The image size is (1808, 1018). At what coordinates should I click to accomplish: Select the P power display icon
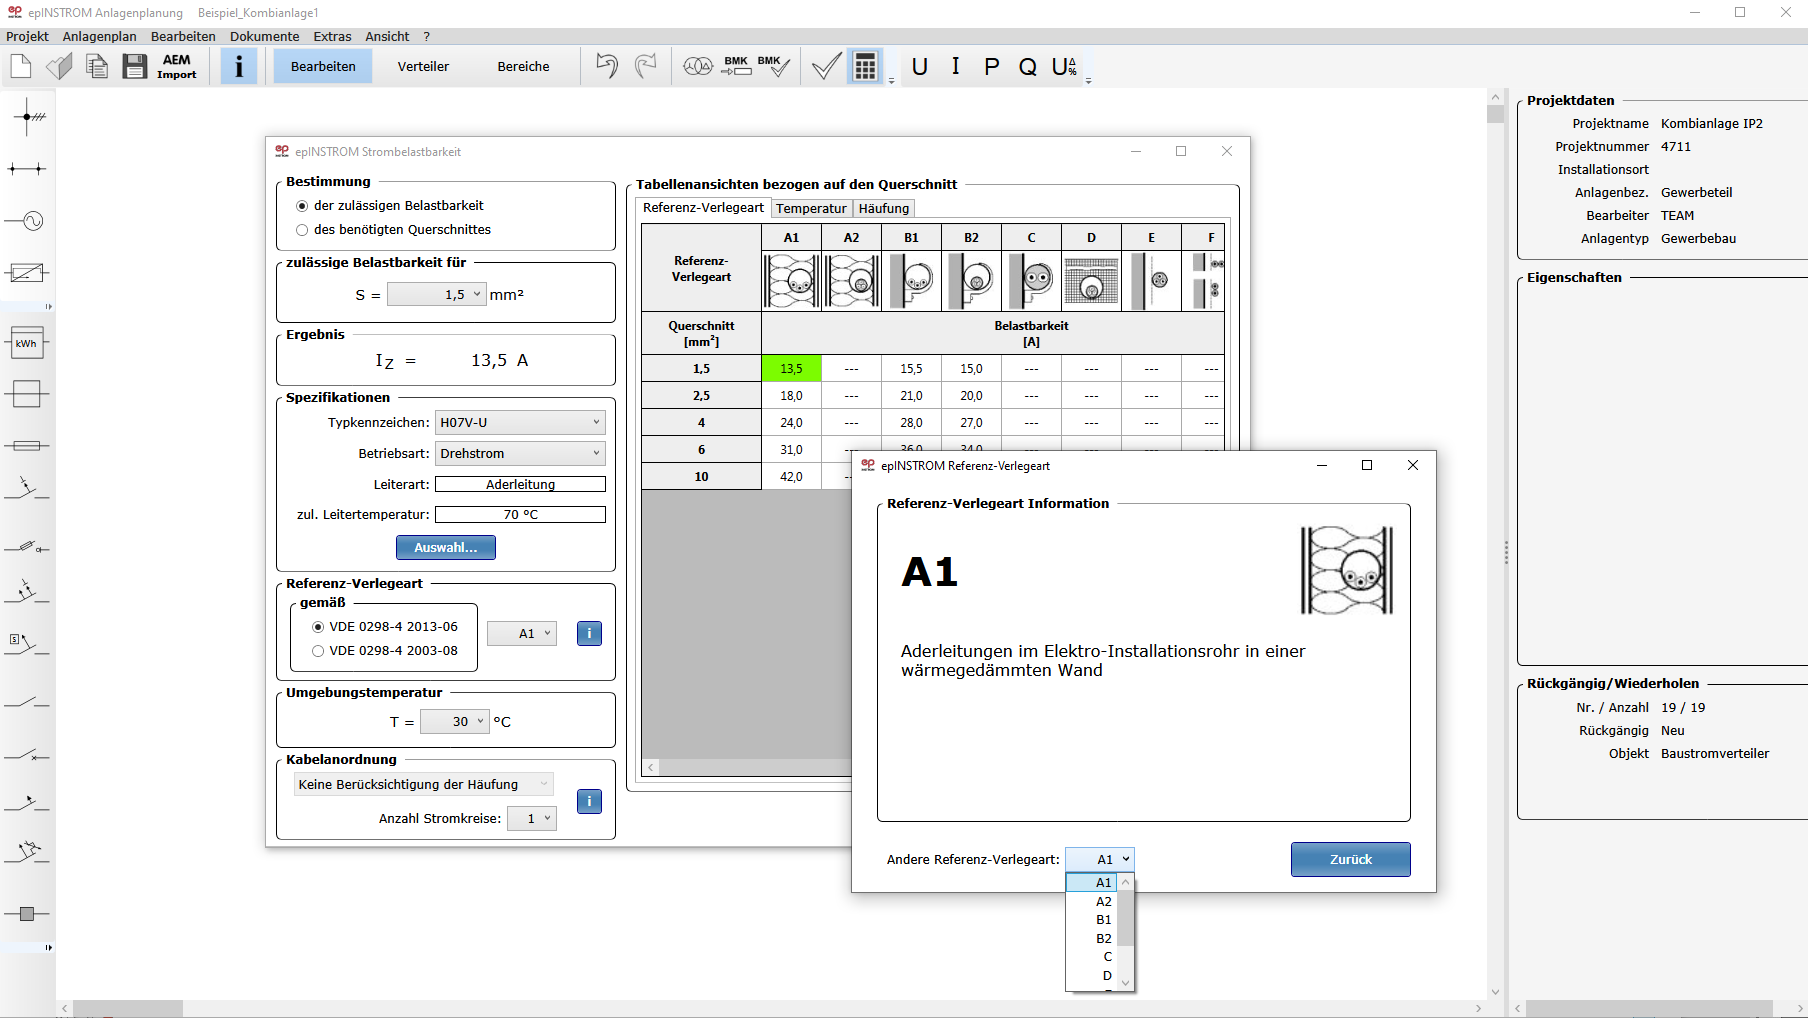(x=991, y=67)
